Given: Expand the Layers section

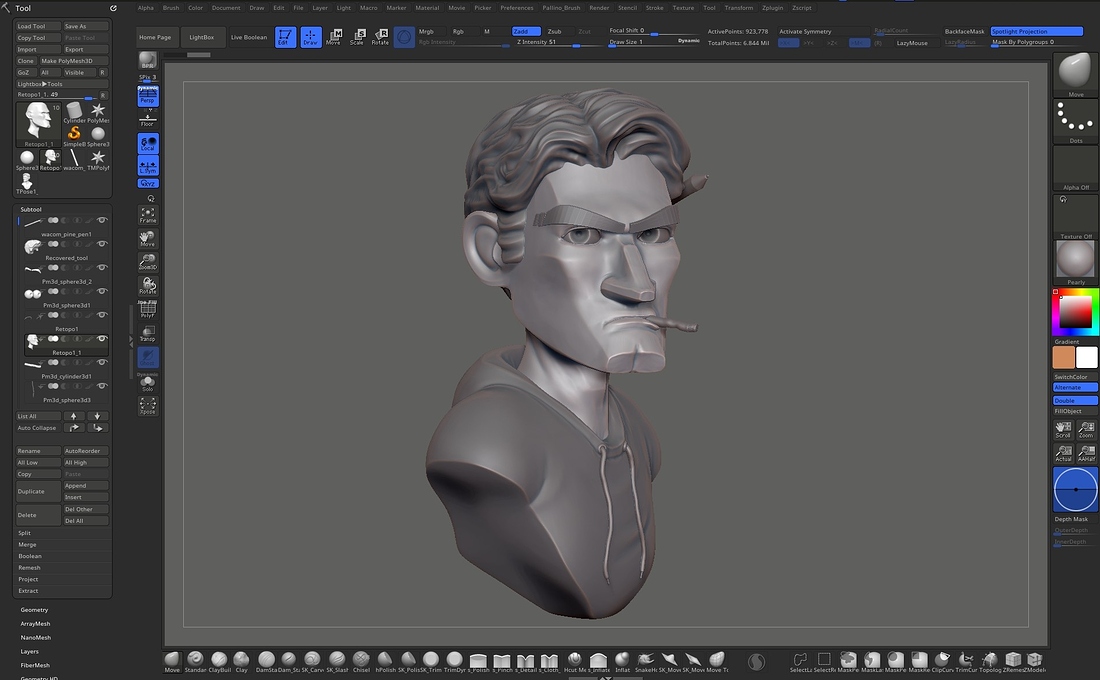Looking at the screenshot, I should point(29,652).
